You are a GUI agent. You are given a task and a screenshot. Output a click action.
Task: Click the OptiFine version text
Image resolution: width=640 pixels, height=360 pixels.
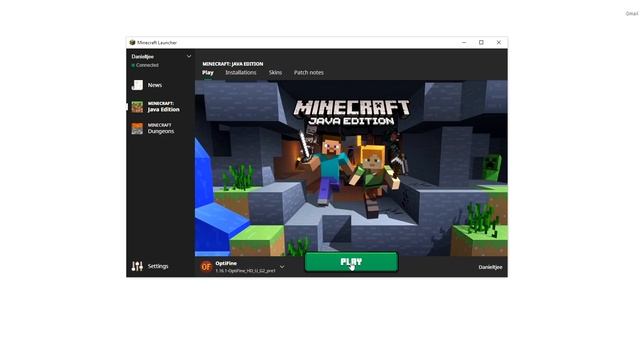[245, 271]
